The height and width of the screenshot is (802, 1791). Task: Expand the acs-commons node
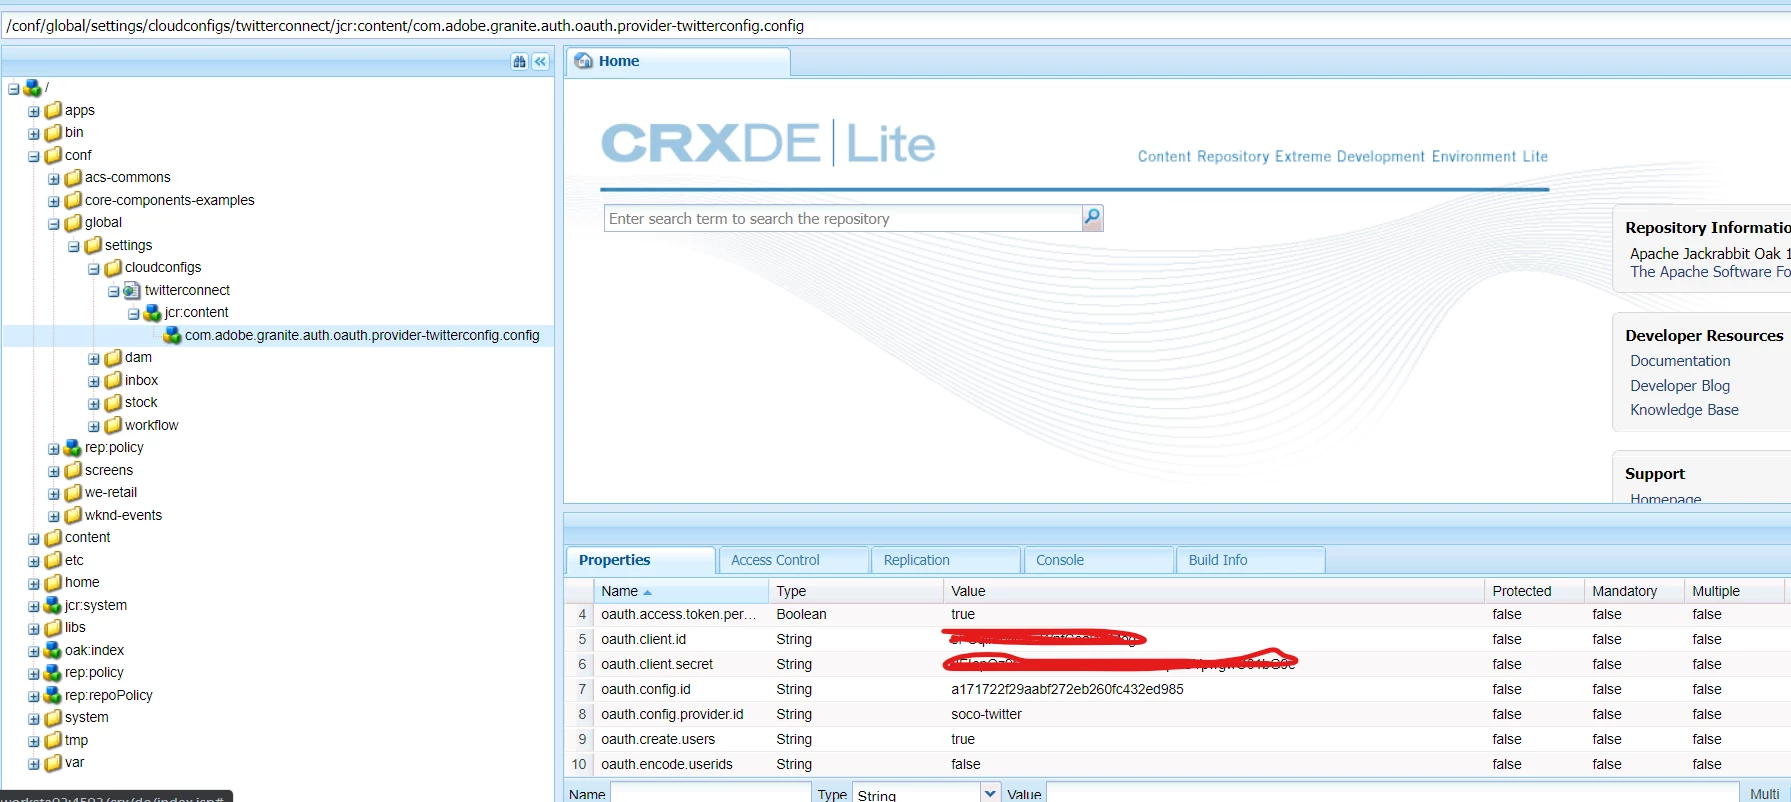pos(54,179)
